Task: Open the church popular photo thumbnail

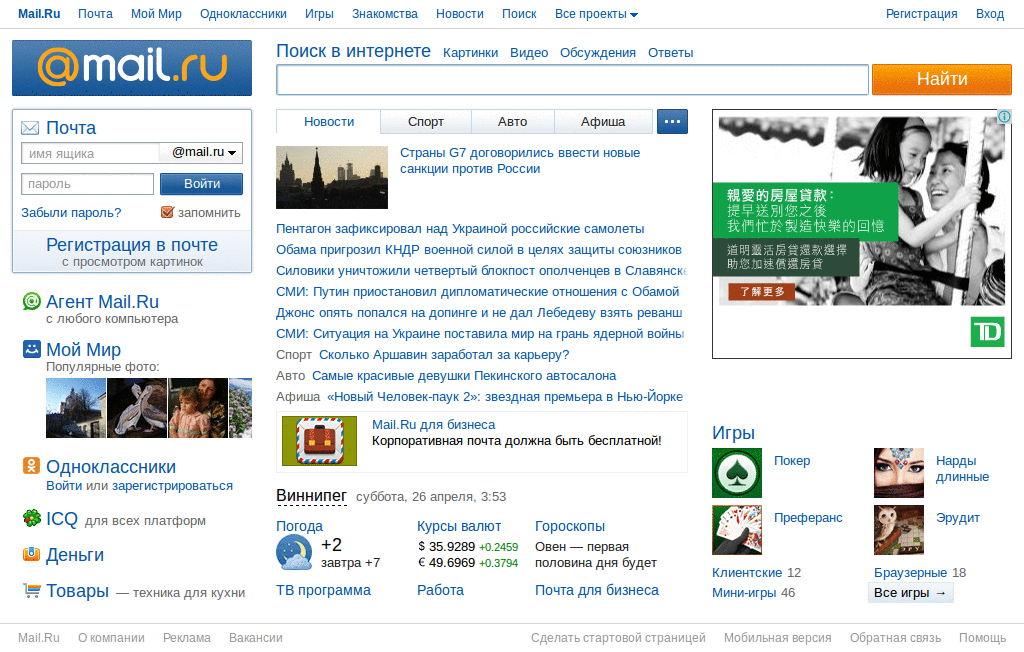Action: (76, 408)
